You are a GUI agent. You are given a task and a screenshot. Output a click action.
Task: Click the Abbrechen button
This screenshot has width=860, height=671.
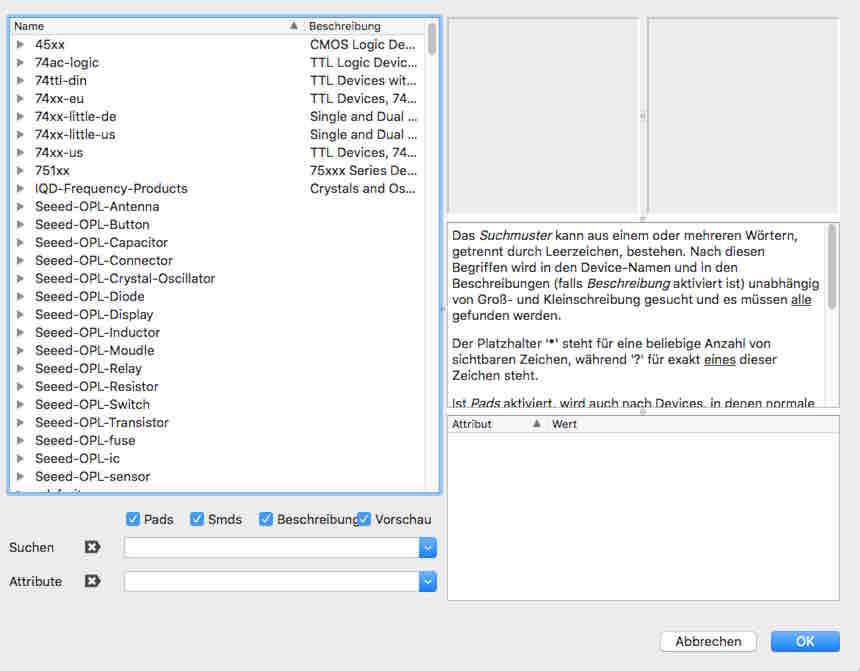point(708,641)
